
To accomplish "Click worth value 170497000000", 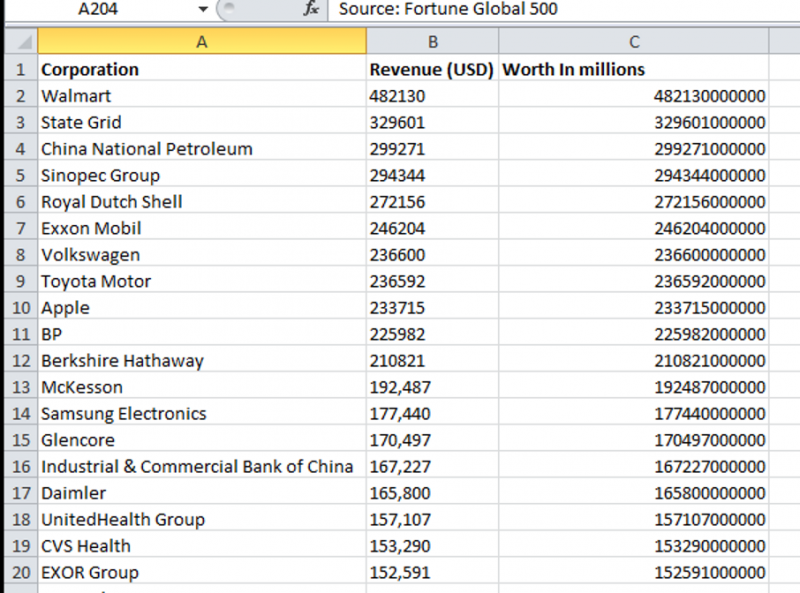I will point(634,440).
